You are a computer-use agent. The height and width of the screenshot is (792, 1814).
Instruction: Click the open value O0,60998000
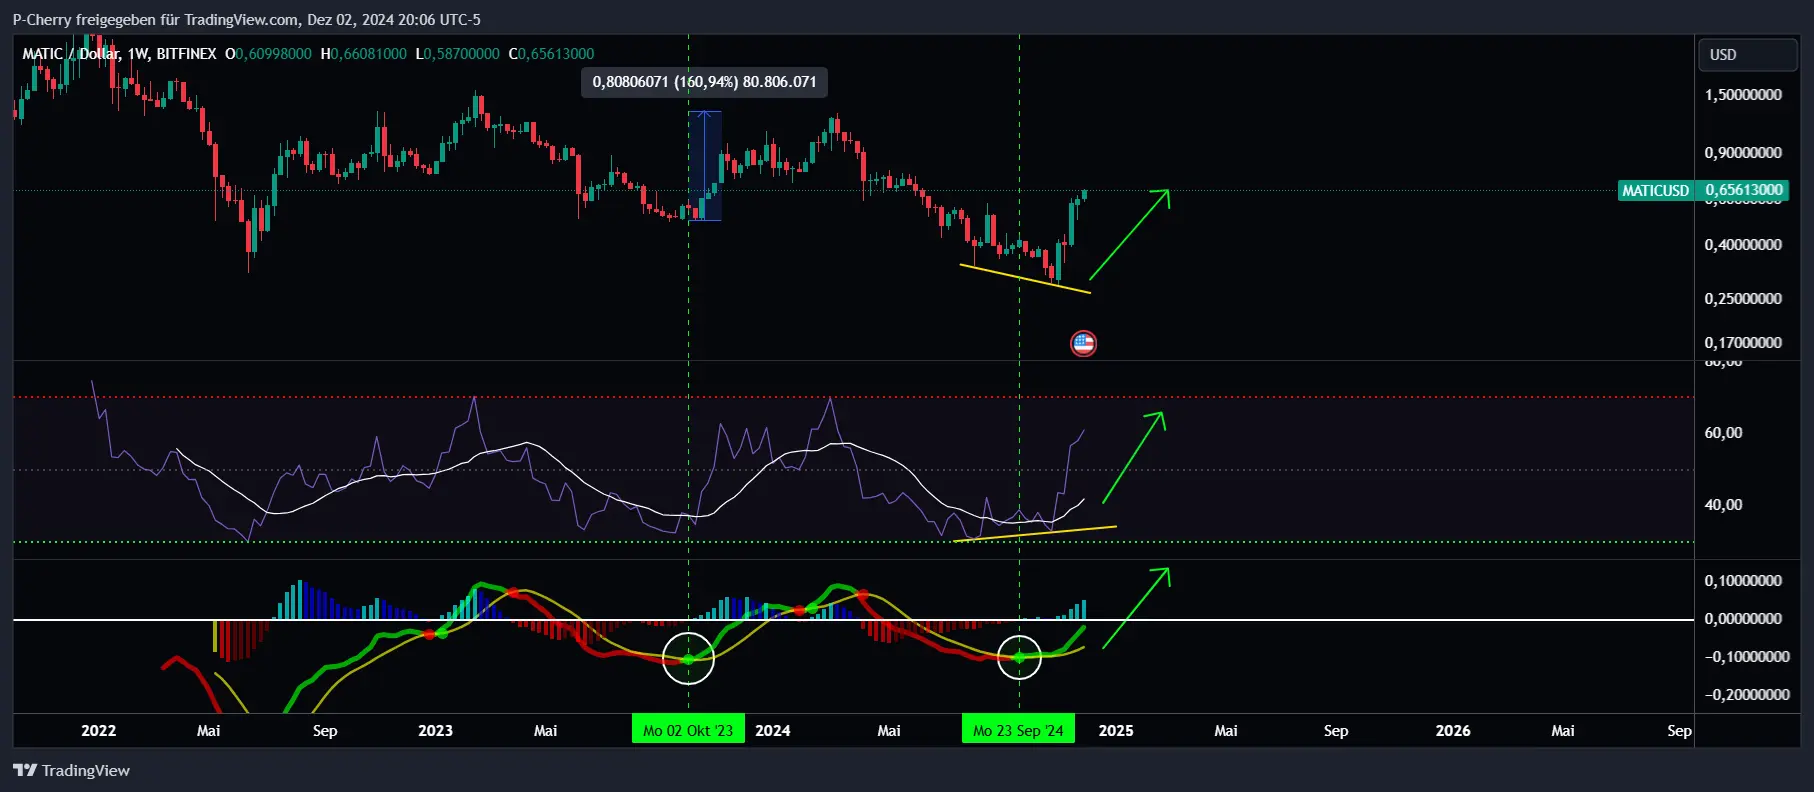[268, 54]
